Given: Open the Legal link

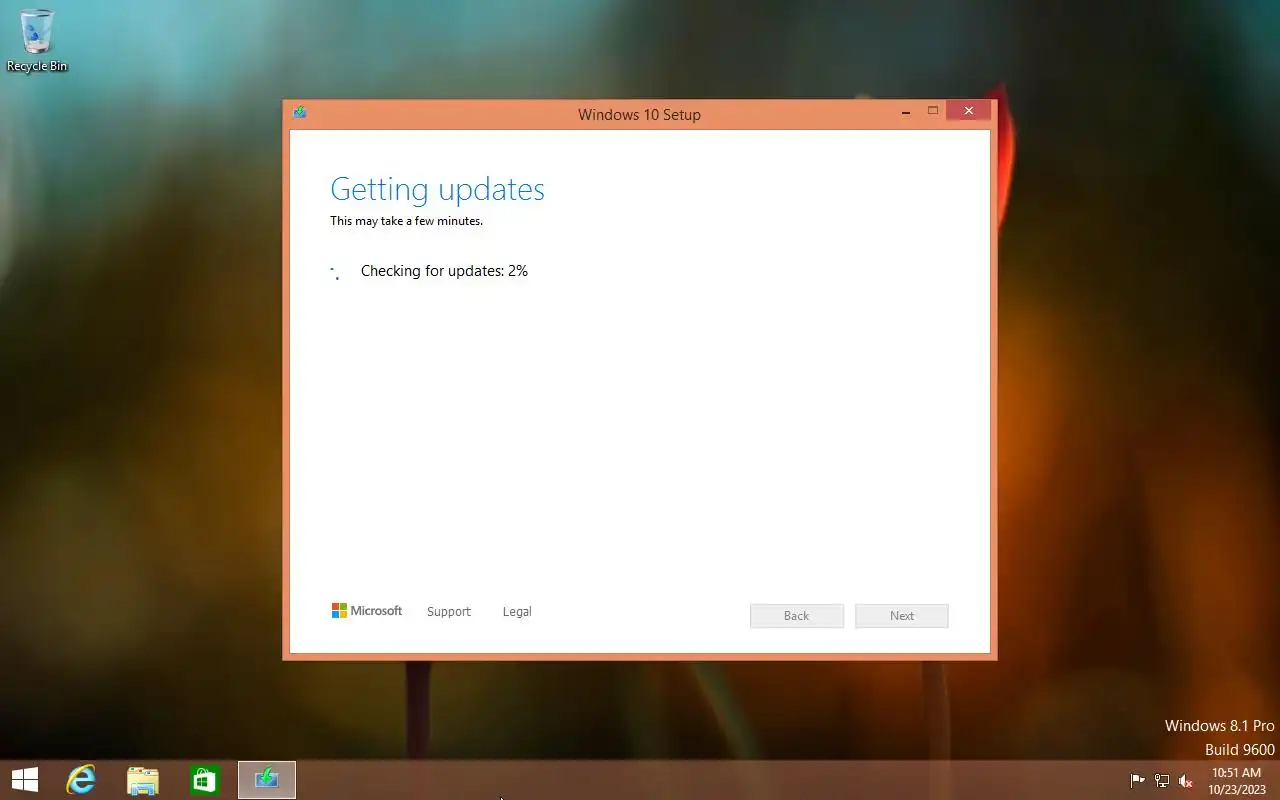Looking at the screenshot, I should (x=517, y=611).
